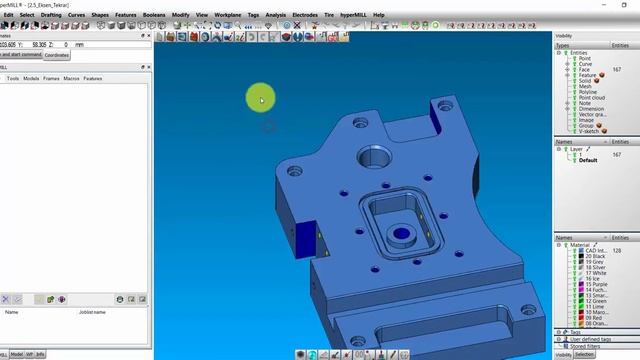640x360 pixels.
Task: Expand the Feature tree node
Action: [567, 75]
